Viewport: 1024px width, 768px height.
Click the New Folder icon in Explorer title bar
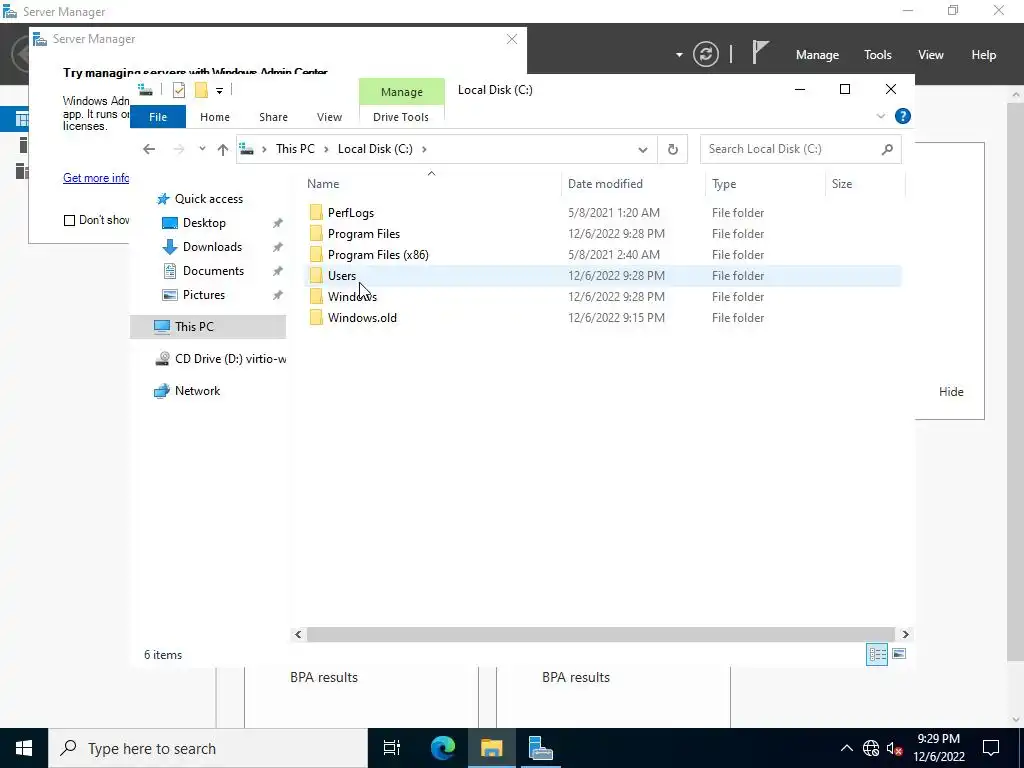[x=201, y=90]
